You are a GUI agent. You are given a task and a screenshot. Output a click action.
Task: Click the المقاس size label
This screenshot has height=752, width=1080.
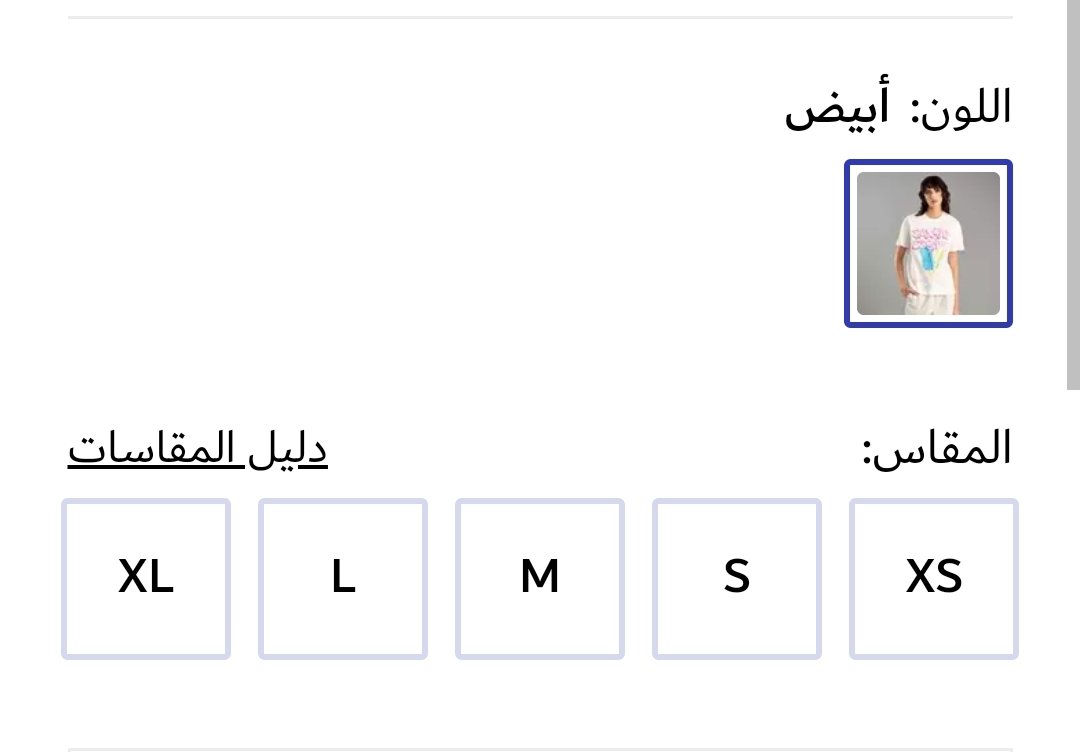[937, 449]
